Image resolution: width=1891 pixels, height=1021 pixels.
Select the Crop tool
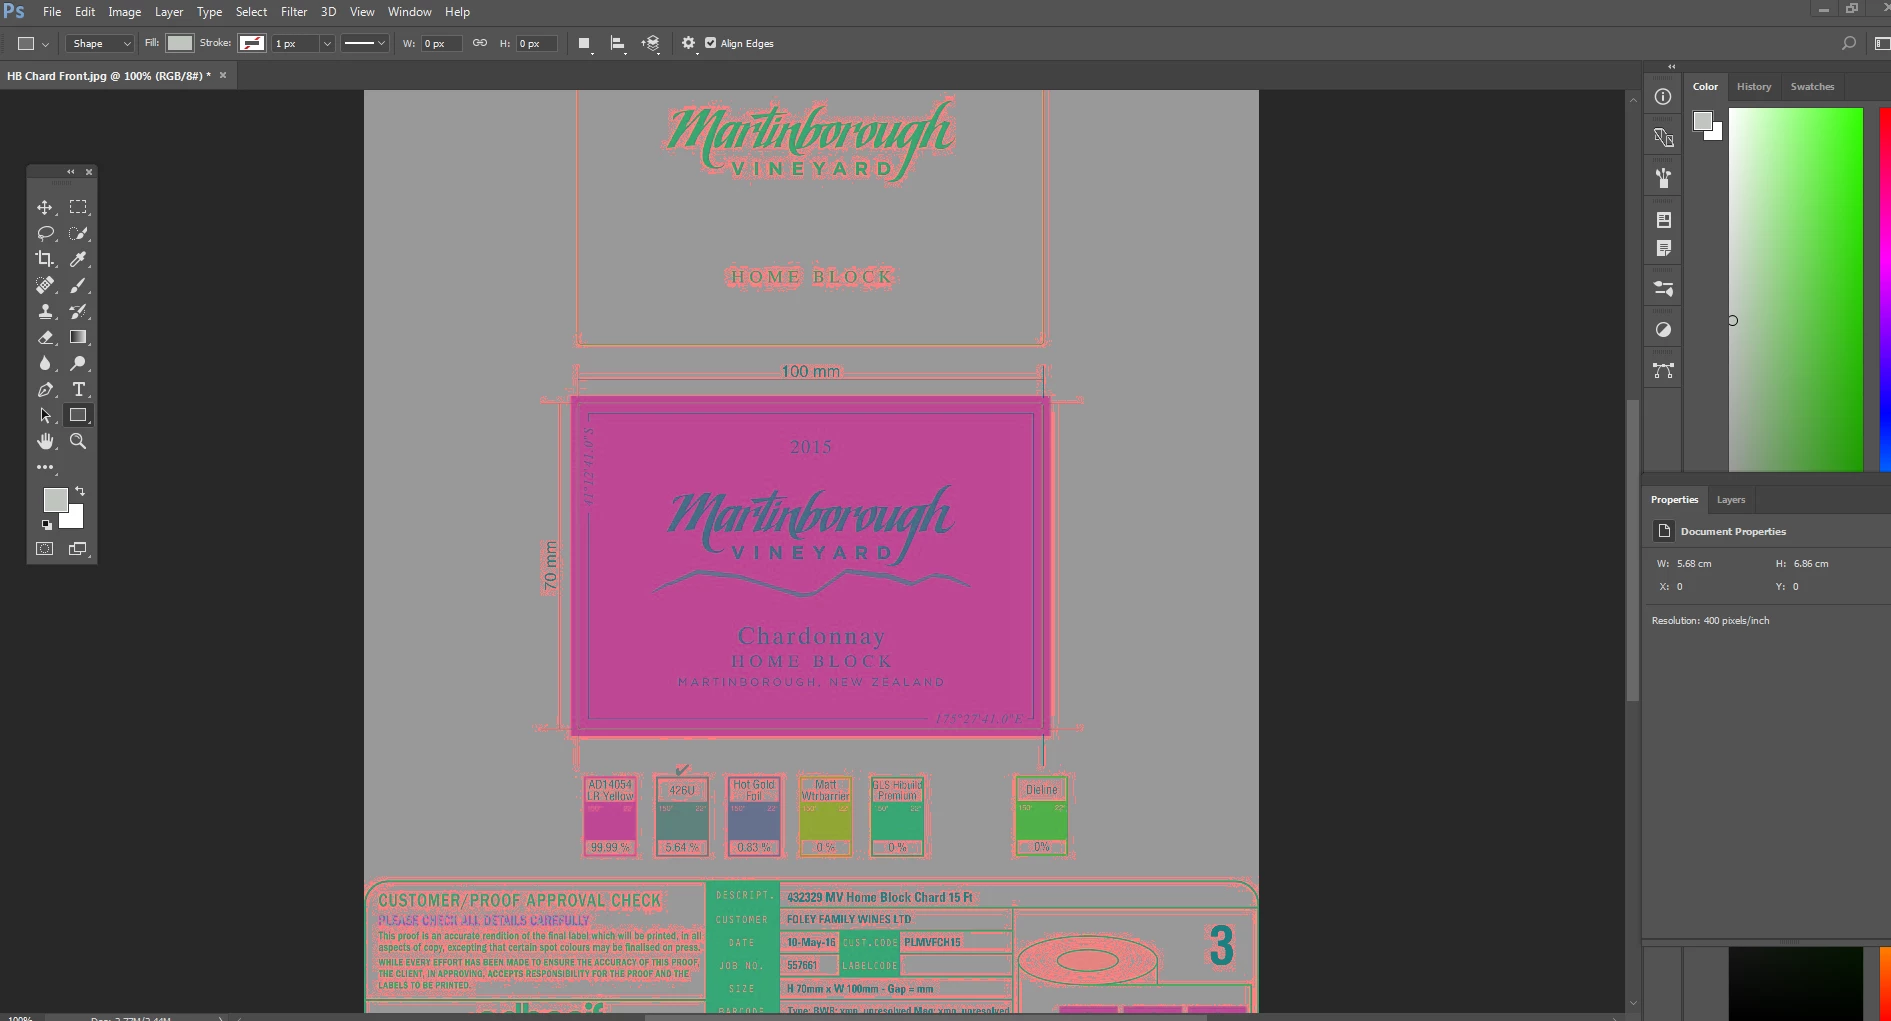(x=45, y=259)
